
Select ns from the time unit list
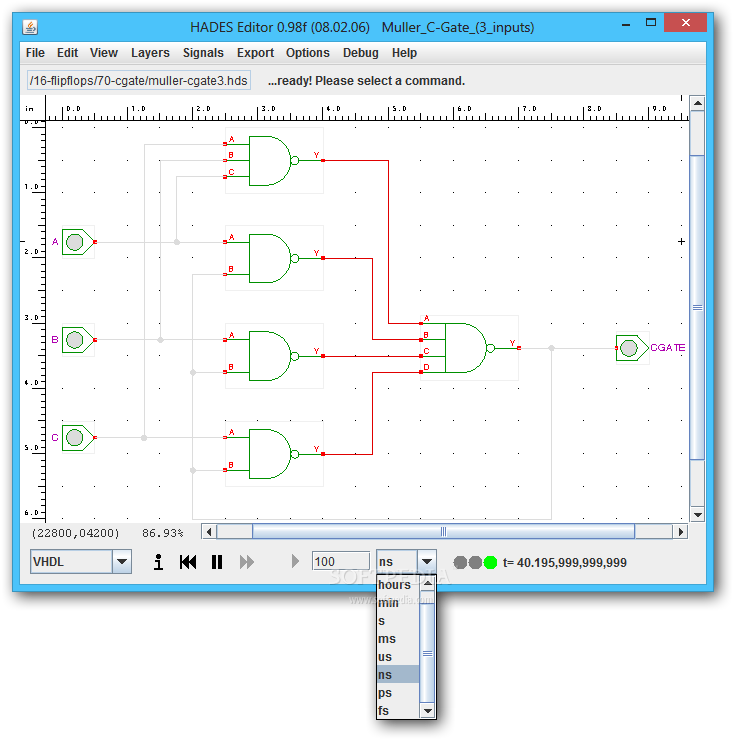[x=398, y=674]
